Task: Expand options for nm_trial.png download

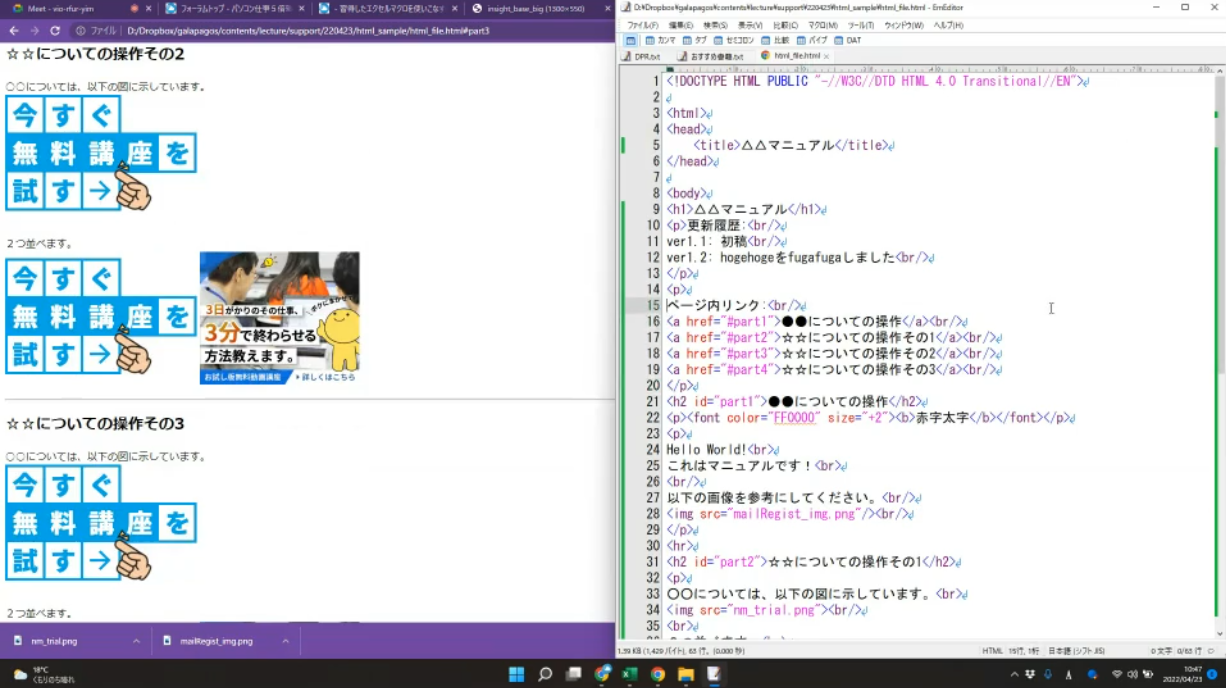Action: point(136,641)
